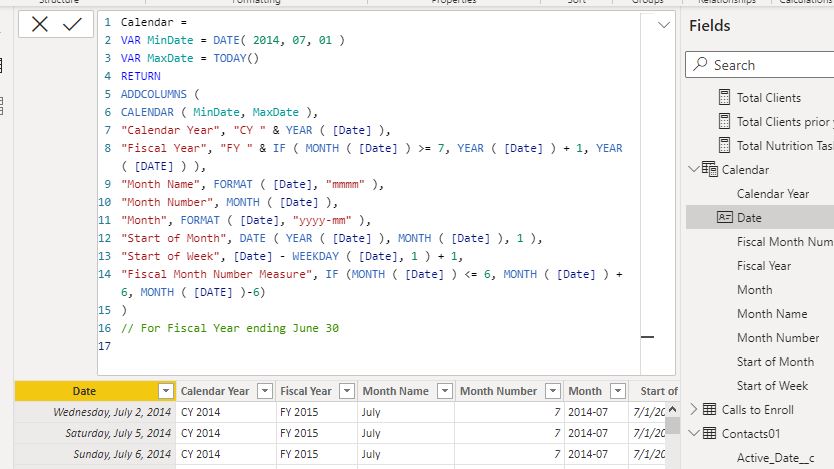Viewport: 834px width, 469px height.
Task: Click formula line 1 Calendar =
Action: [154, 22]
